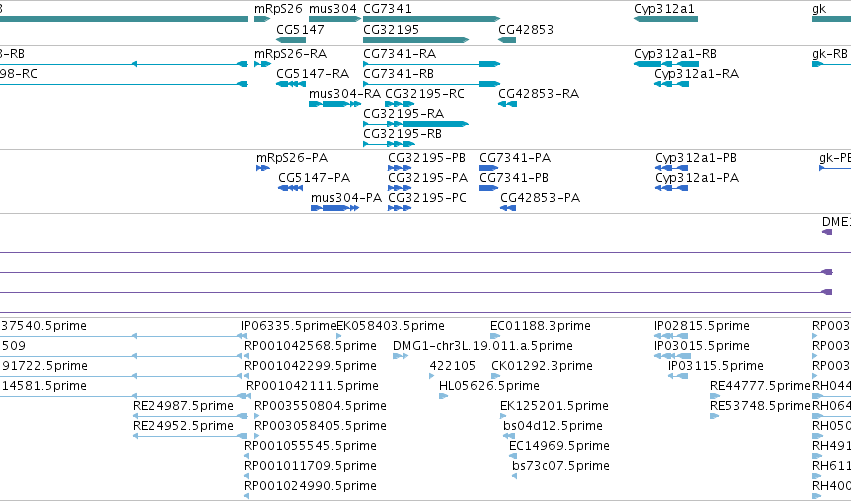Select transcript mRpS26-RA
Image resolution: width=851 pixels, height=501 pixels.
pos(290,54)
